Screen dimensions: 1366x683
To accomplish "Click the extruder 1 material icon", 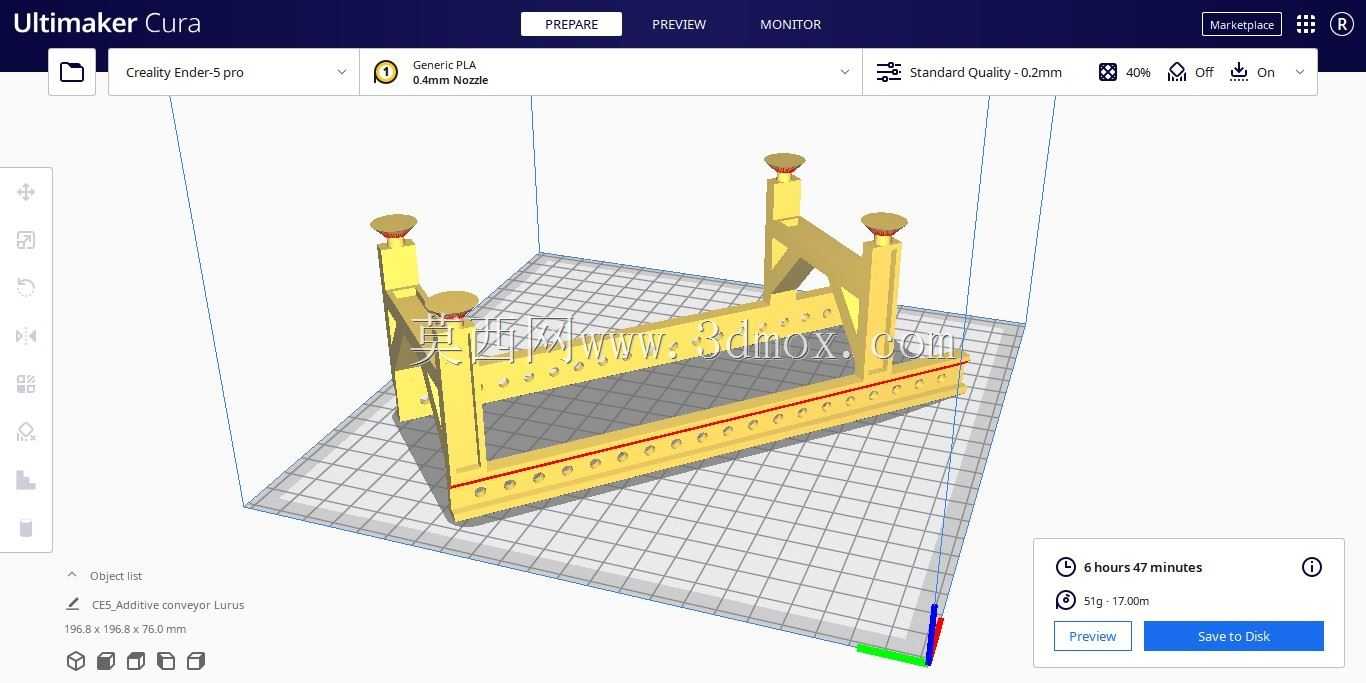I will pyautogui.click(x=385, y=72).
